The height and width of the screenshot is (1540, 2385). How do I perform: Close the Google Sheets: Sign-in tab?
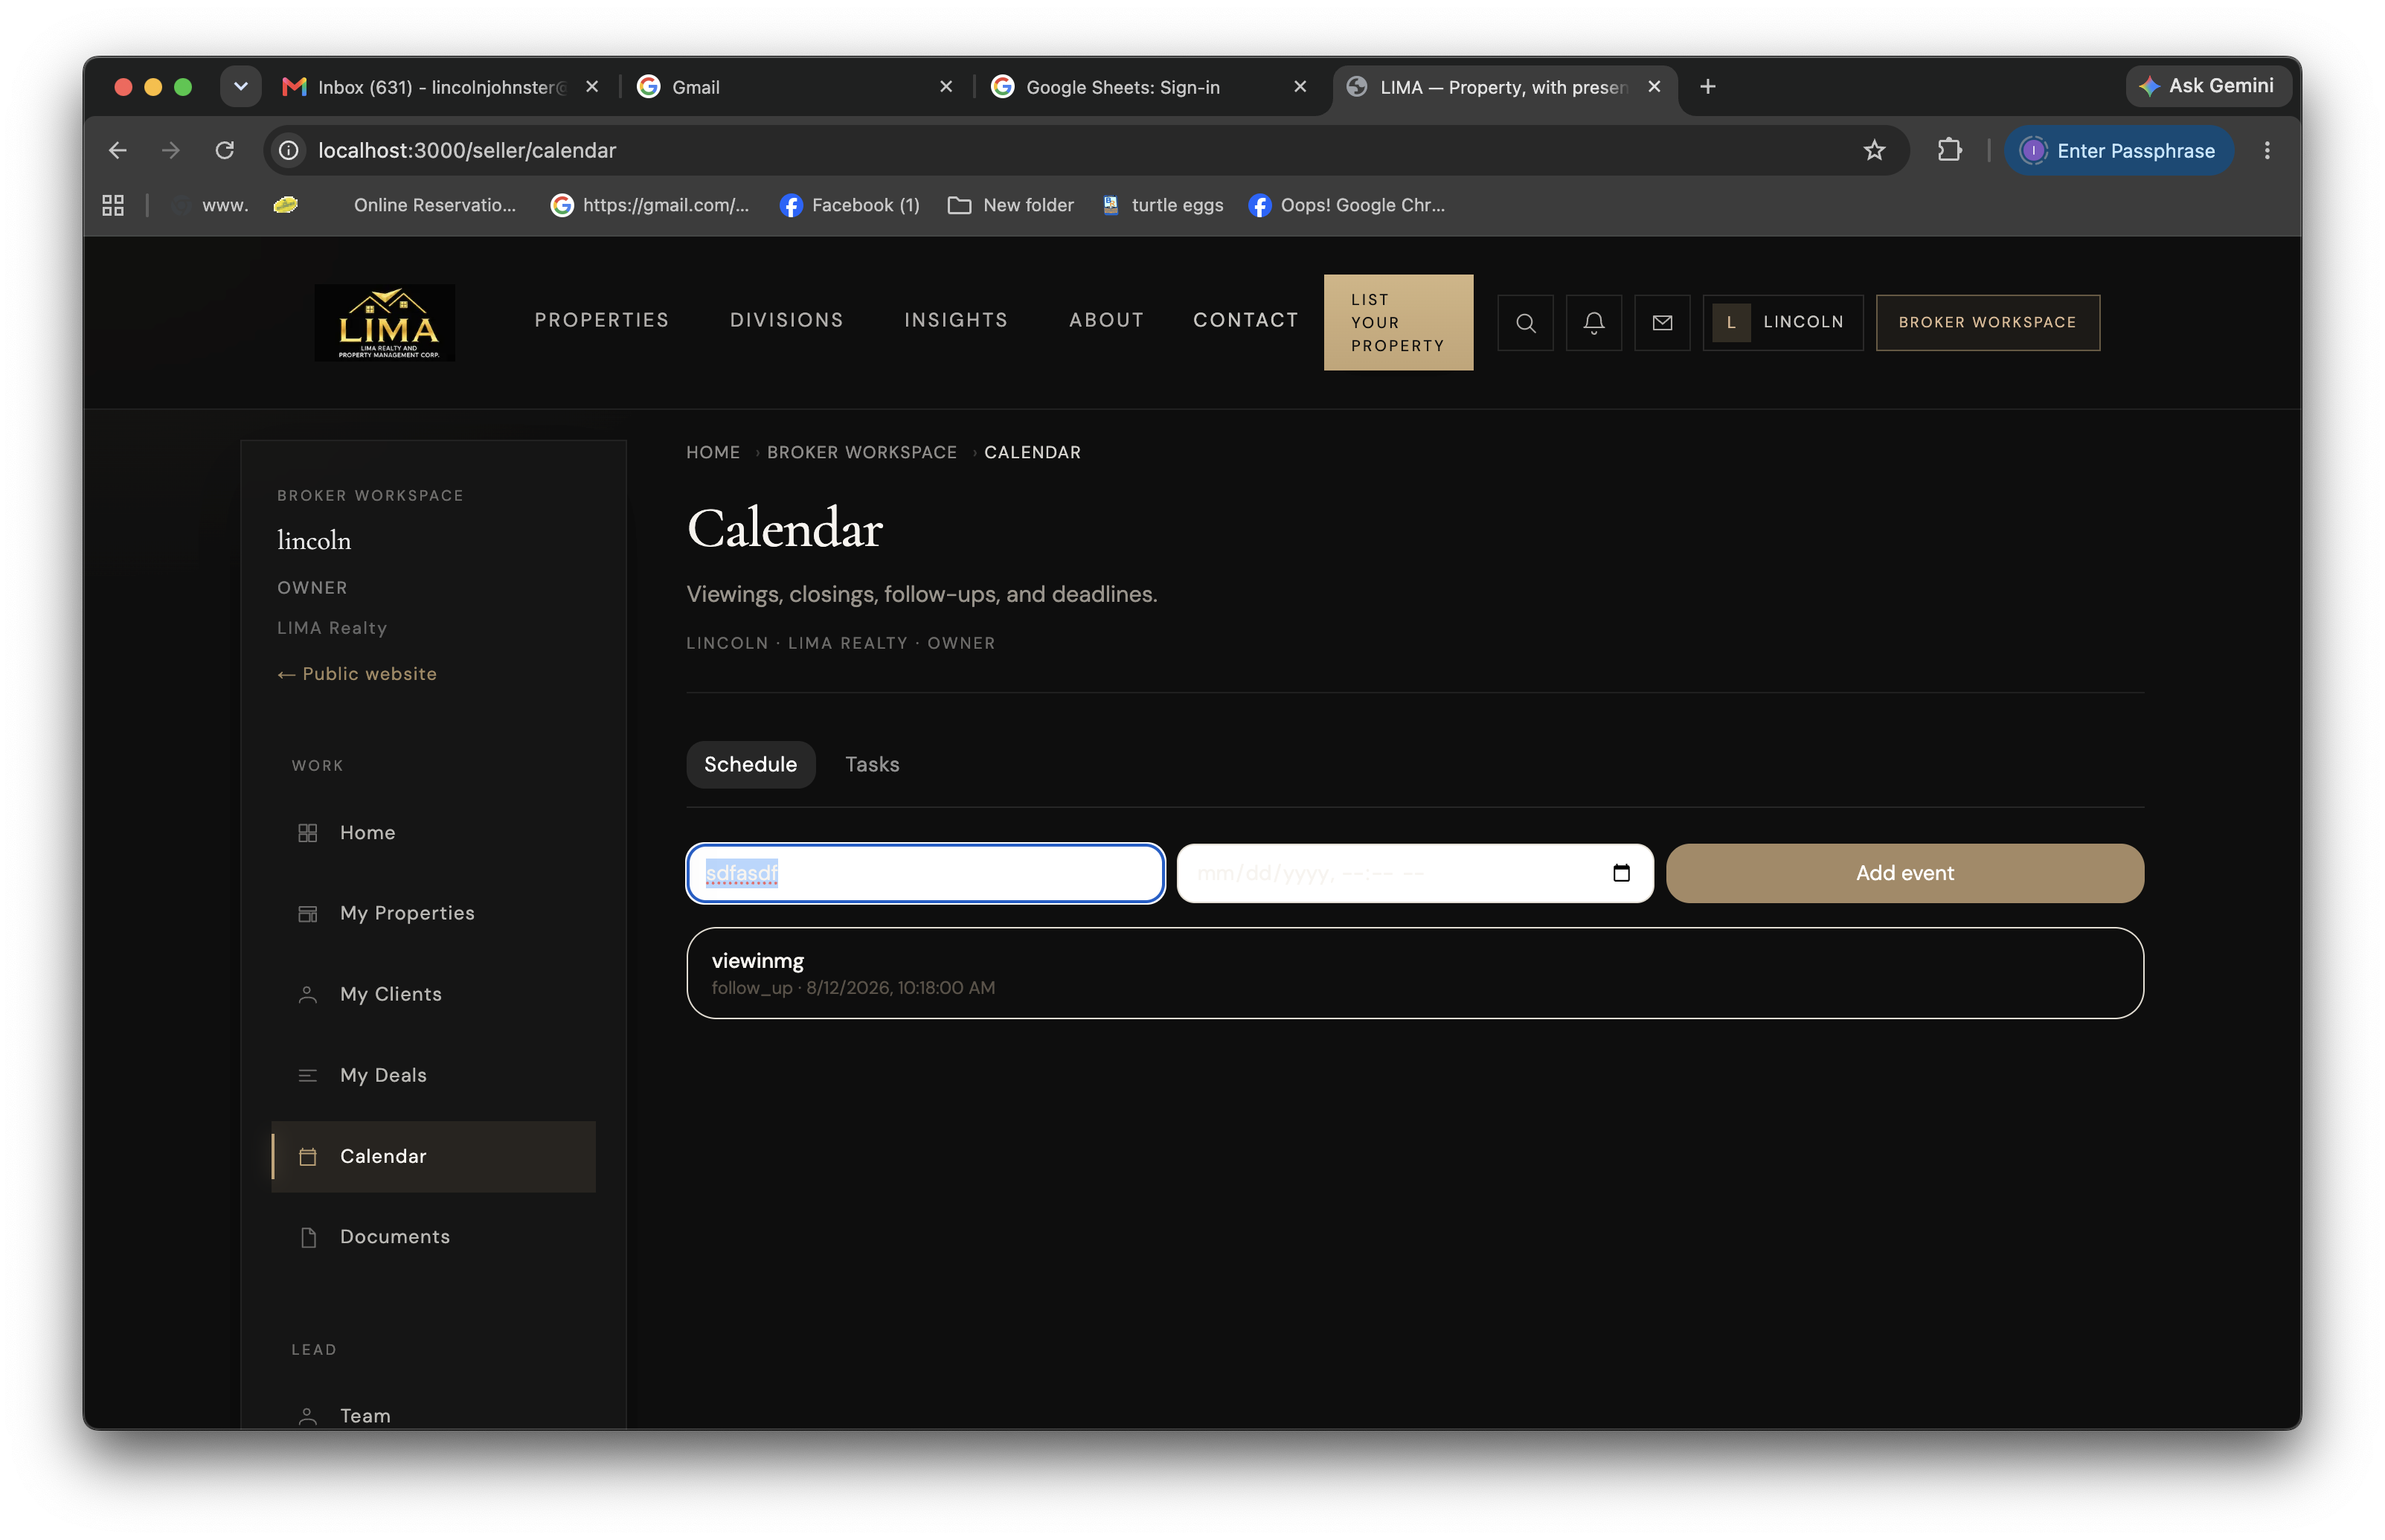coord(1300,87)
